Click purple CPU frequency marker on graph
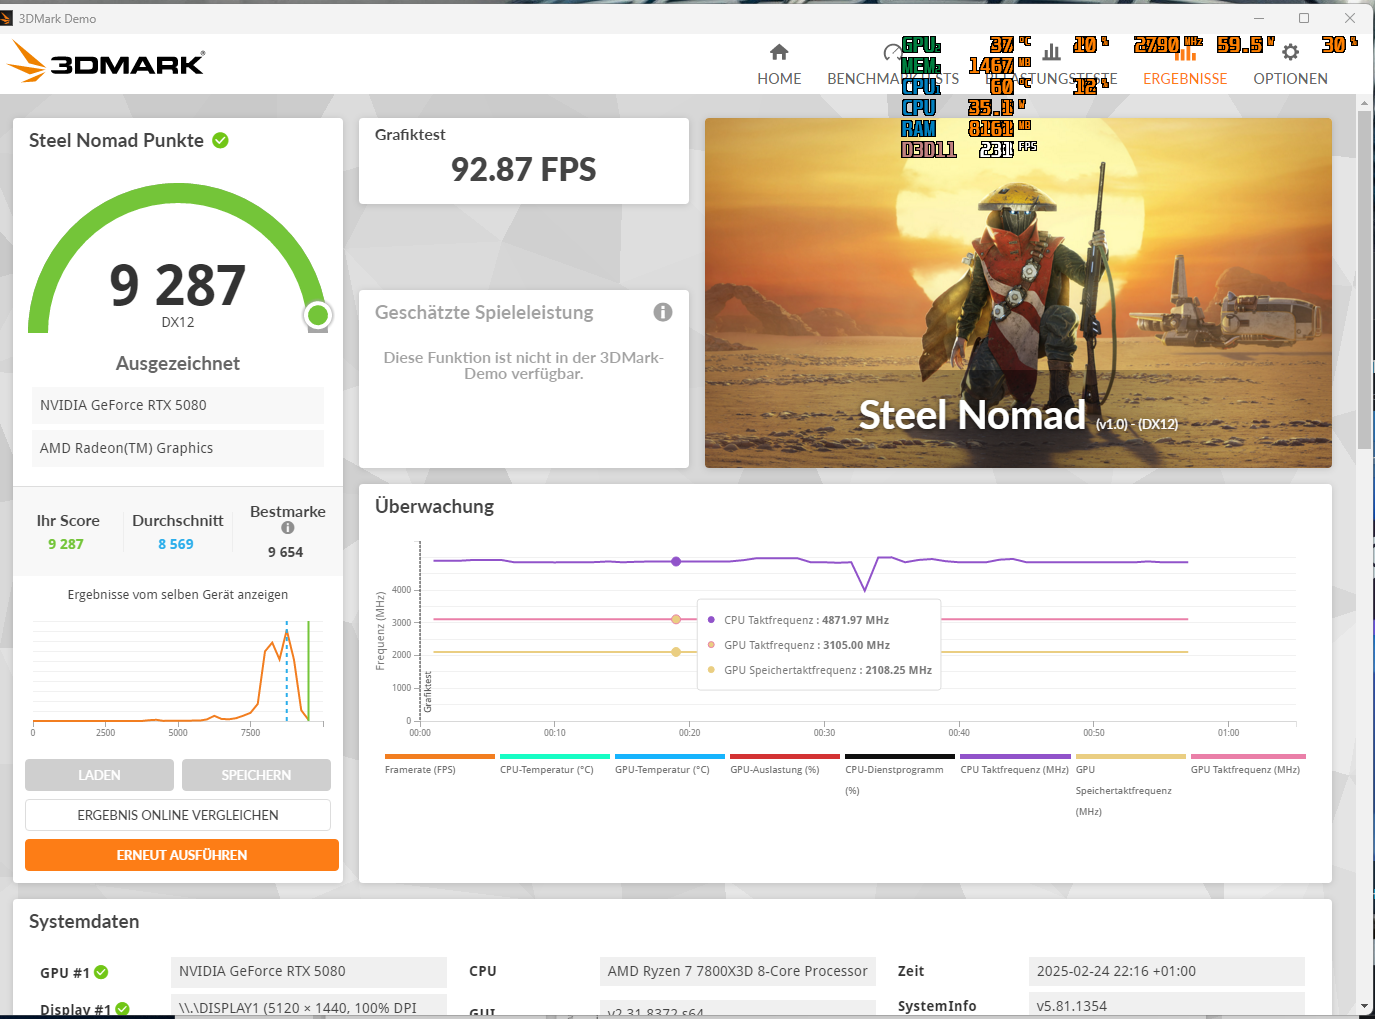Viewport: 1375px width, 1019px height. [x=676, y=561]
